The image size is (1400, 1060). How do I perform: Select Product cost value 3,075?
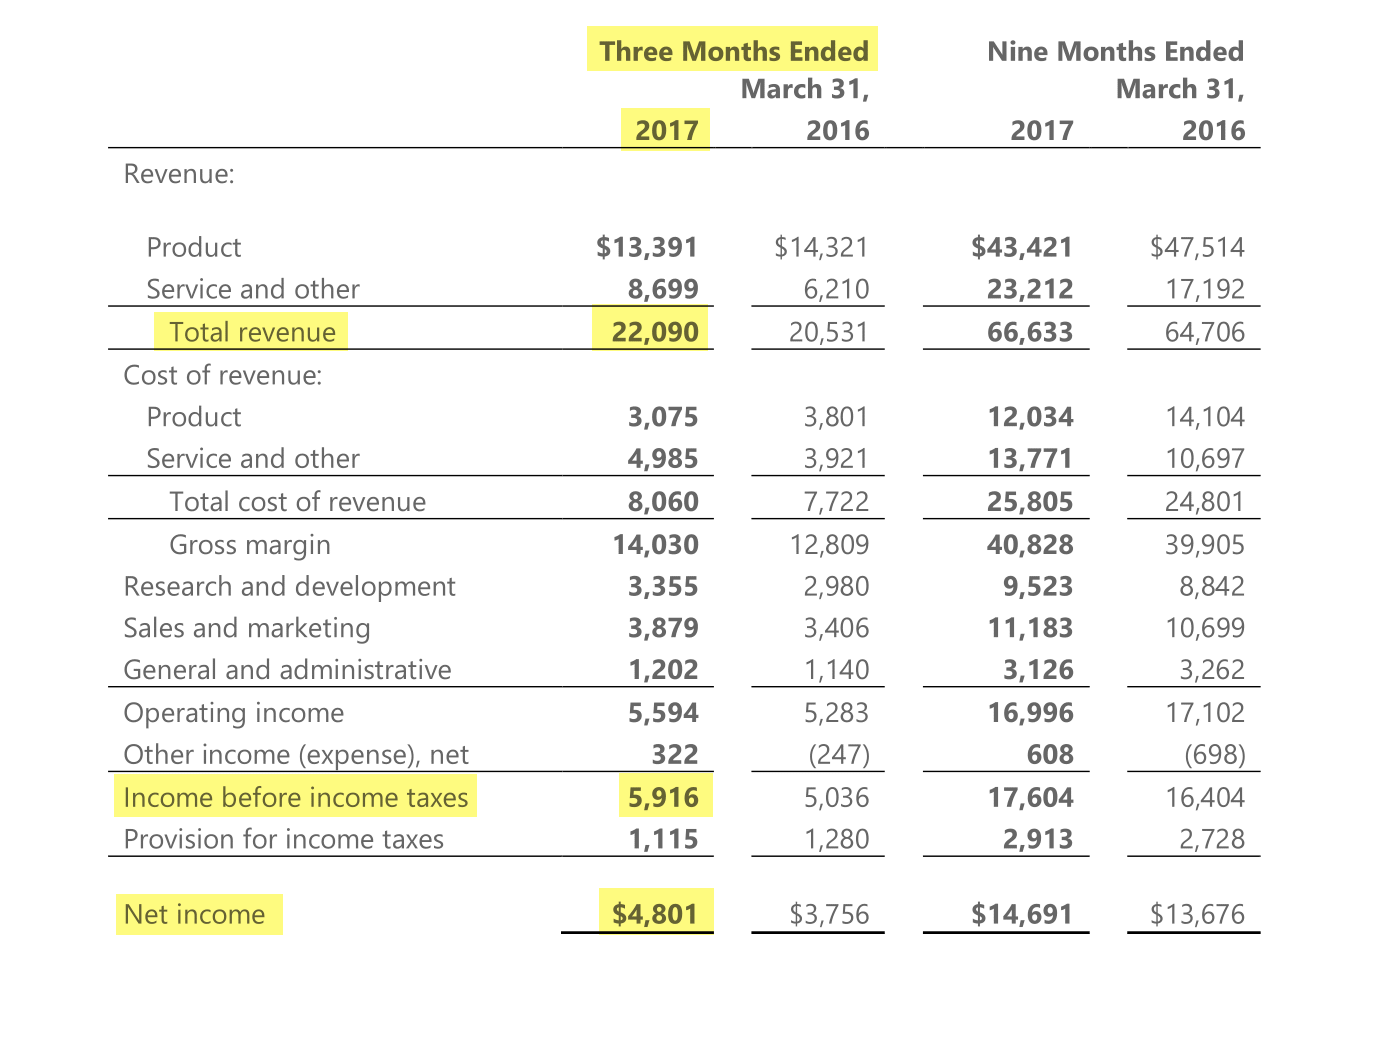(663, 417)
